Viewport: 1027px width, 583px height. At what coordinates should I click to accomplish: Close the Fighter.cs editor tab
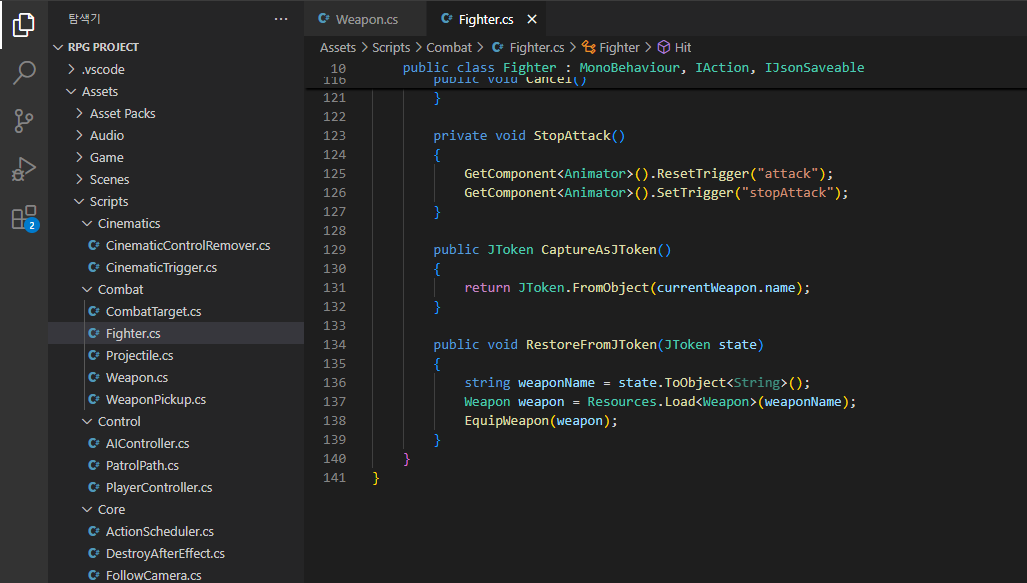coord(531,19)
